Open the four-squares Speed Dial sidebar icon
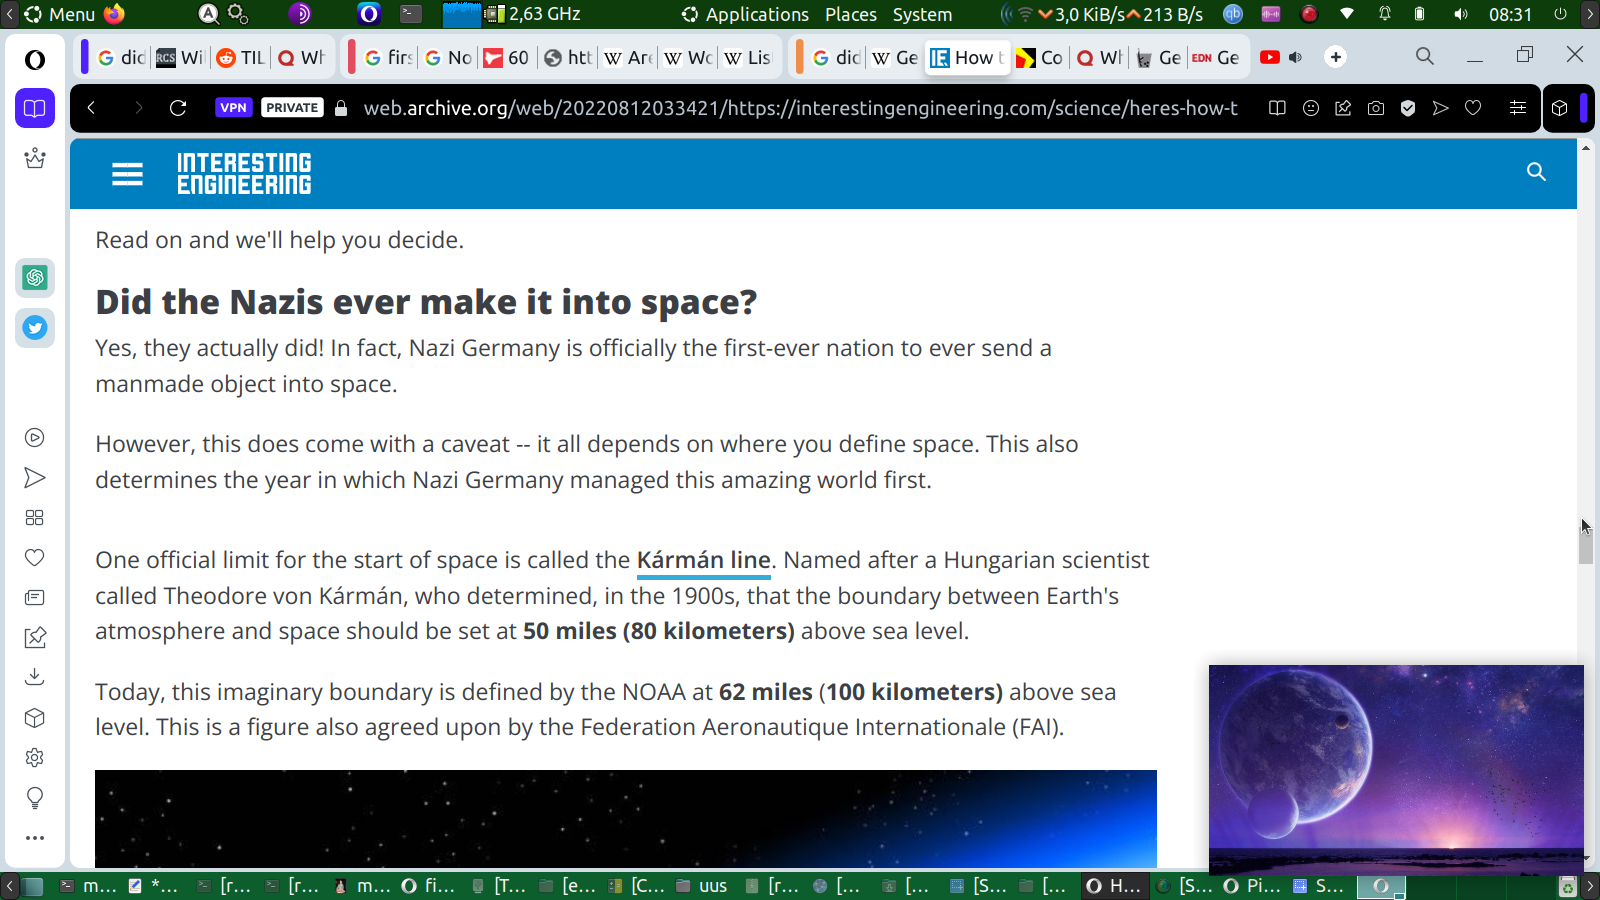 click(35, 518)
